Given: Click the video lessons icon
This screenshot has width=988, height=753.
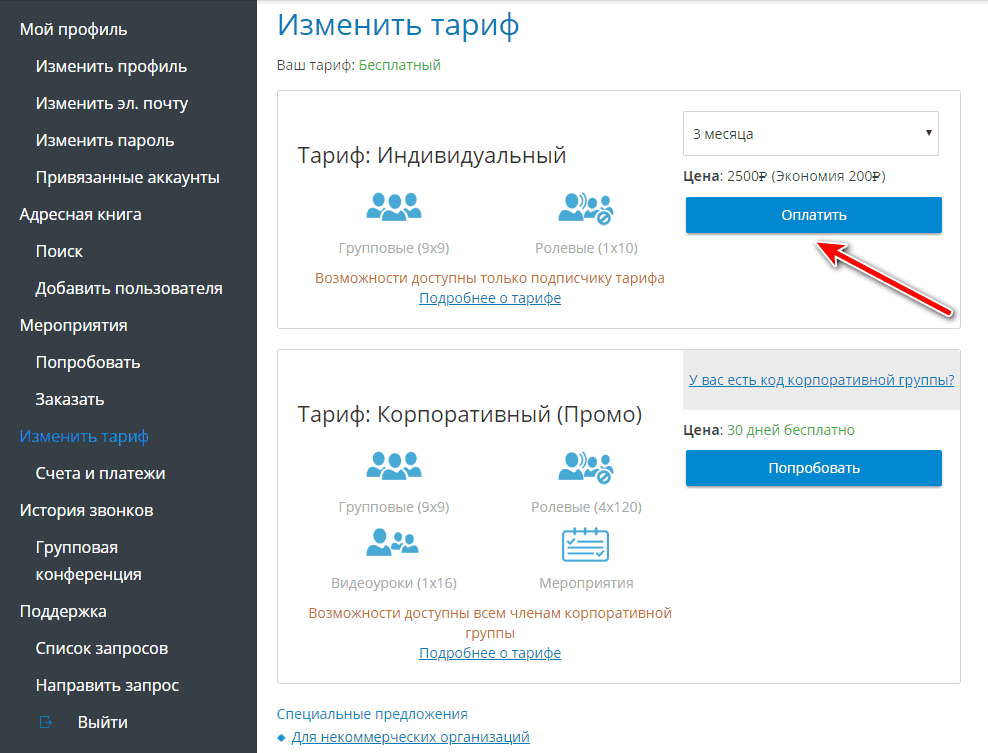Looking at the screenshot, I should click(393, 542).
